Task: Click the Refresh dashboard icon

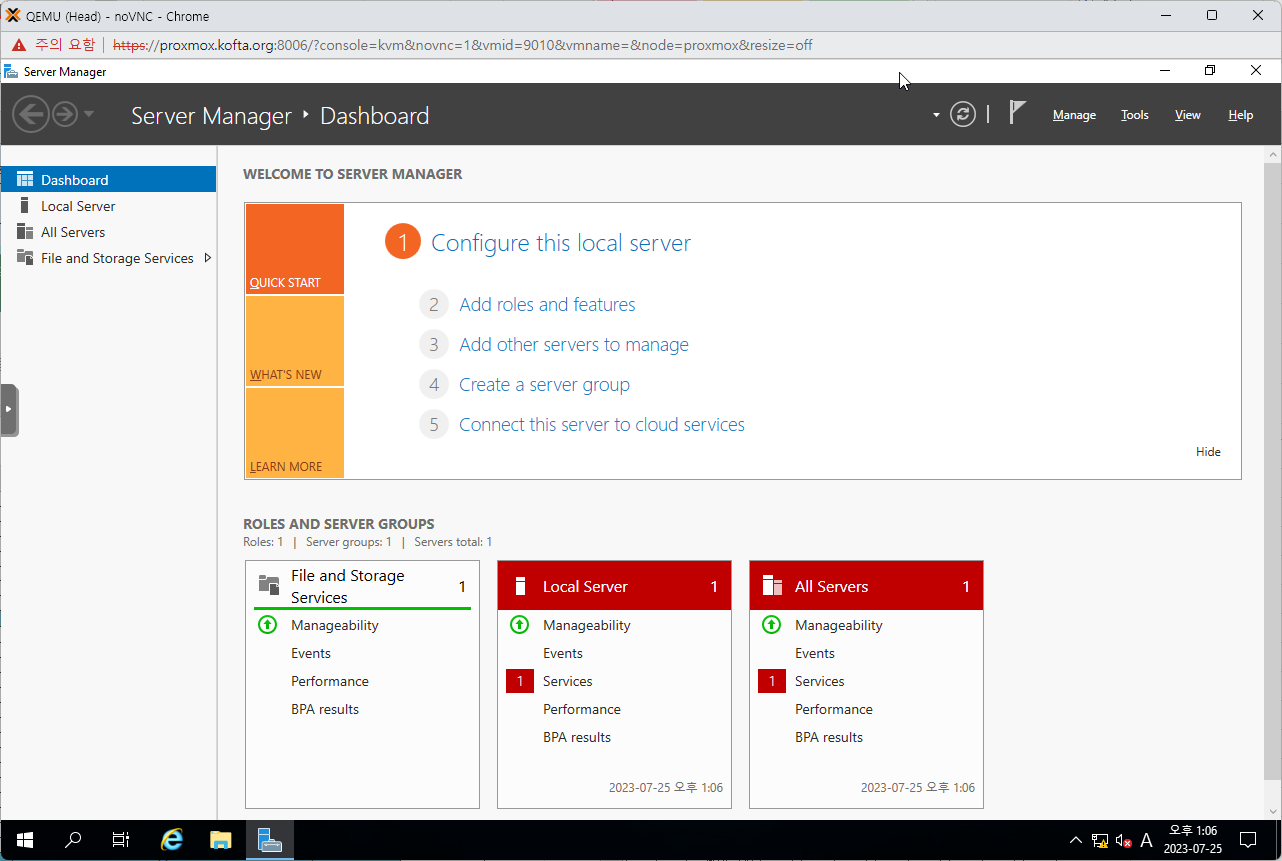Action: 962,114
